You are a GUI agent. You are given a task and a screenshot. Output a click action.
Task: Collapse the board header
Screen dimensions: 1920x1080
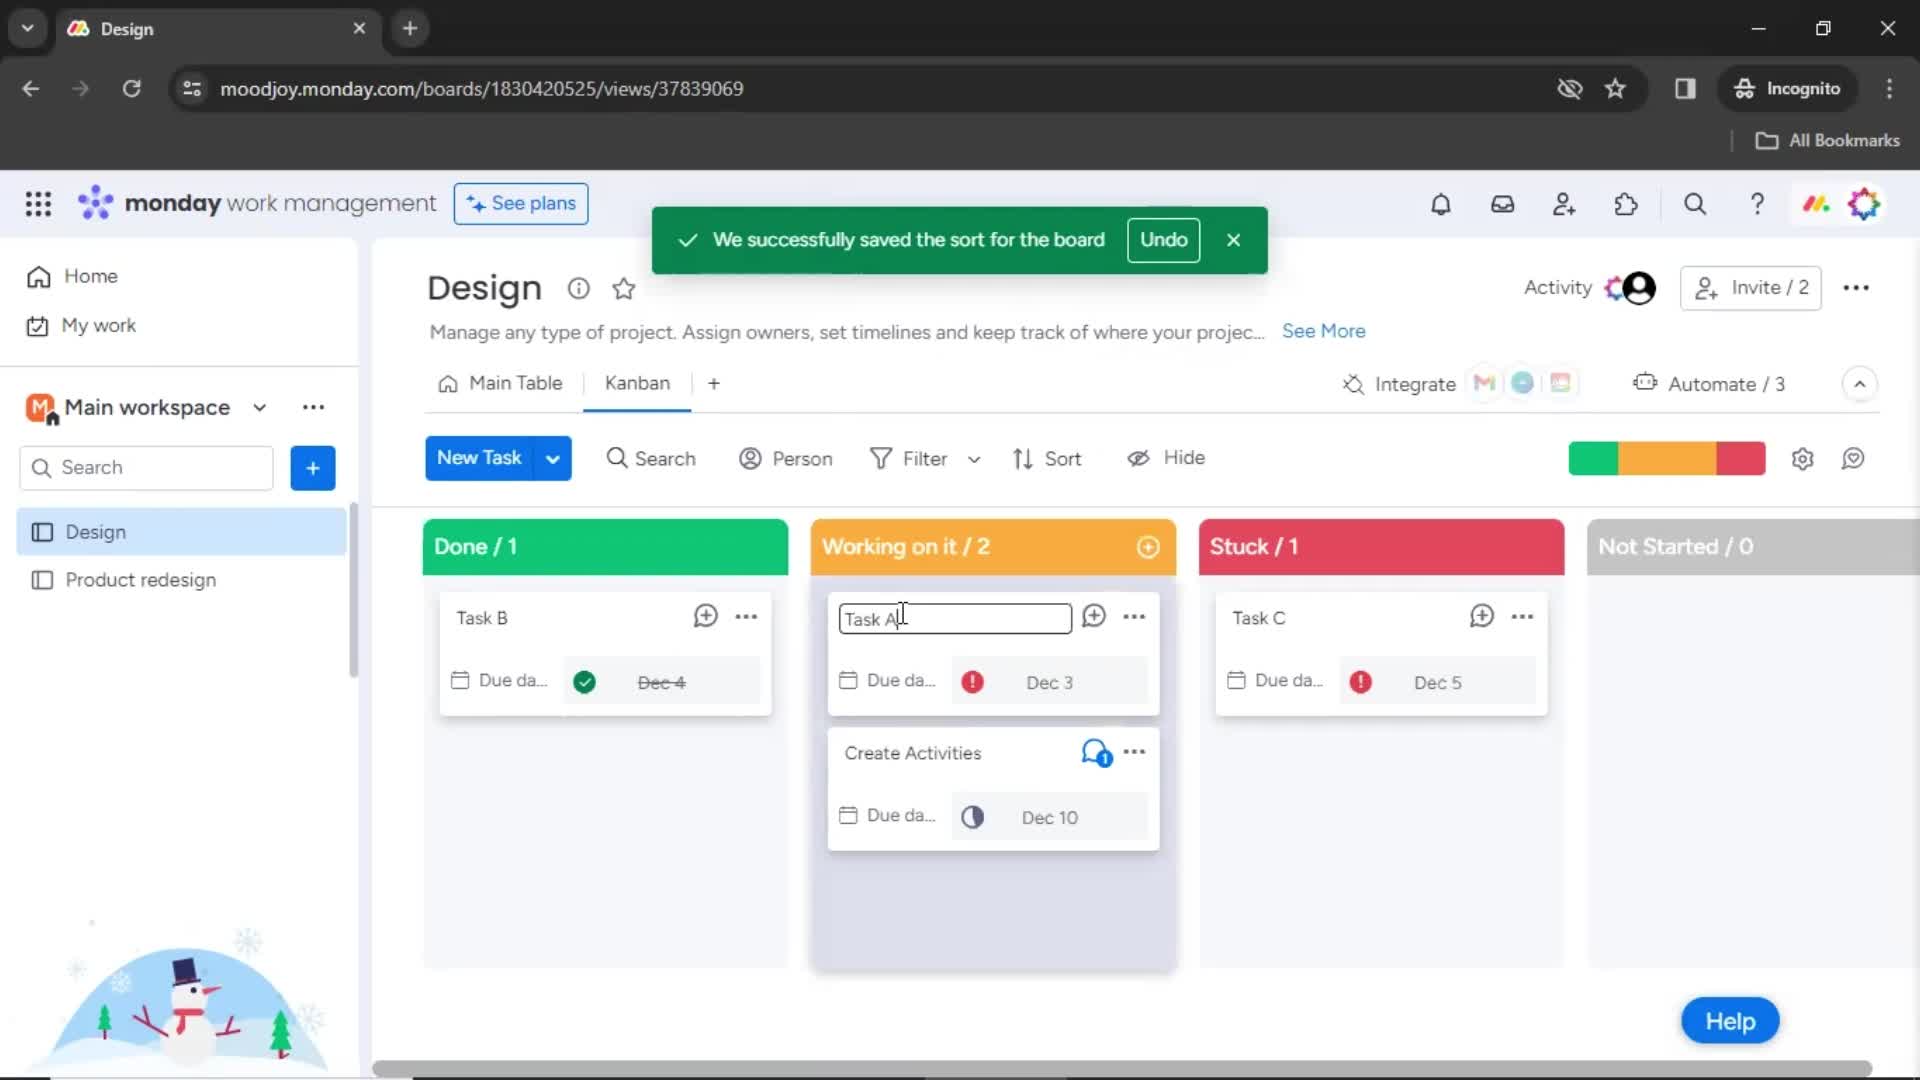tap(1859, 384)
